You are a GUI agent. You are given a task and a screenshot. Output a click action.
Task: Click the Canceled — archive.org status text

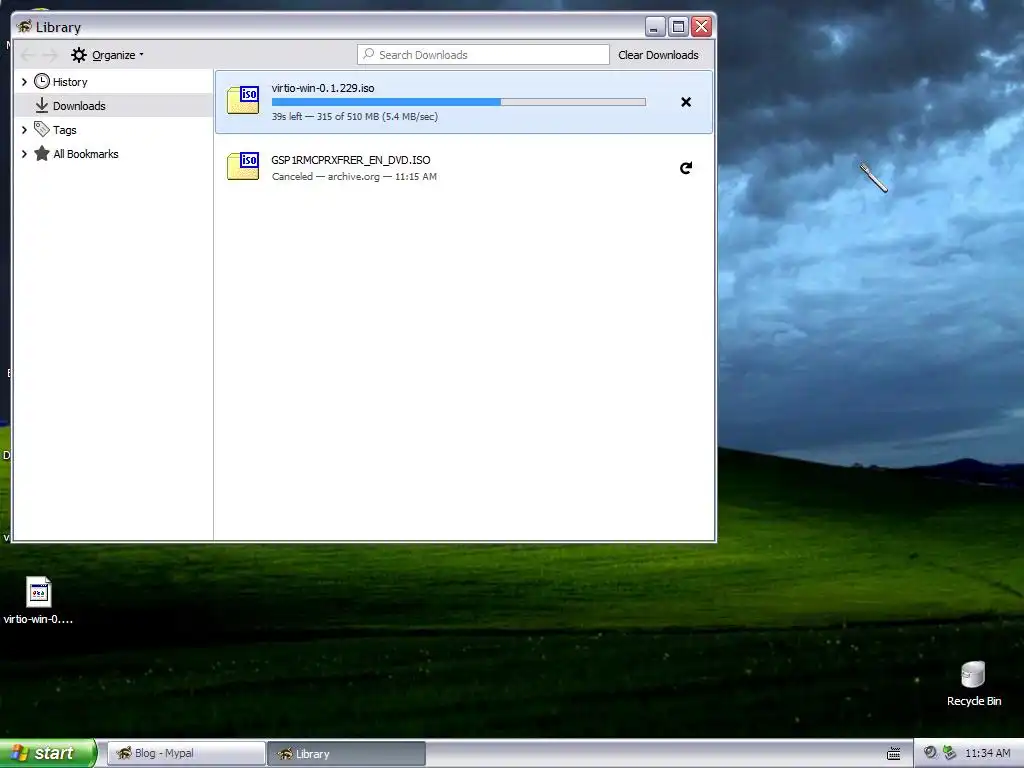coord(354,176)
